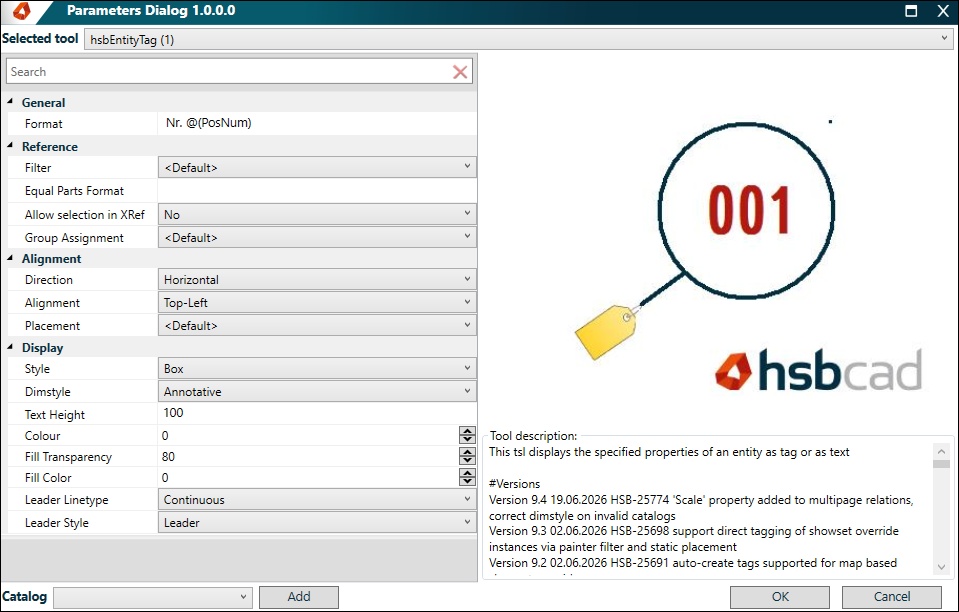Maximize the Parameters Dialog window

click(911, 11)
